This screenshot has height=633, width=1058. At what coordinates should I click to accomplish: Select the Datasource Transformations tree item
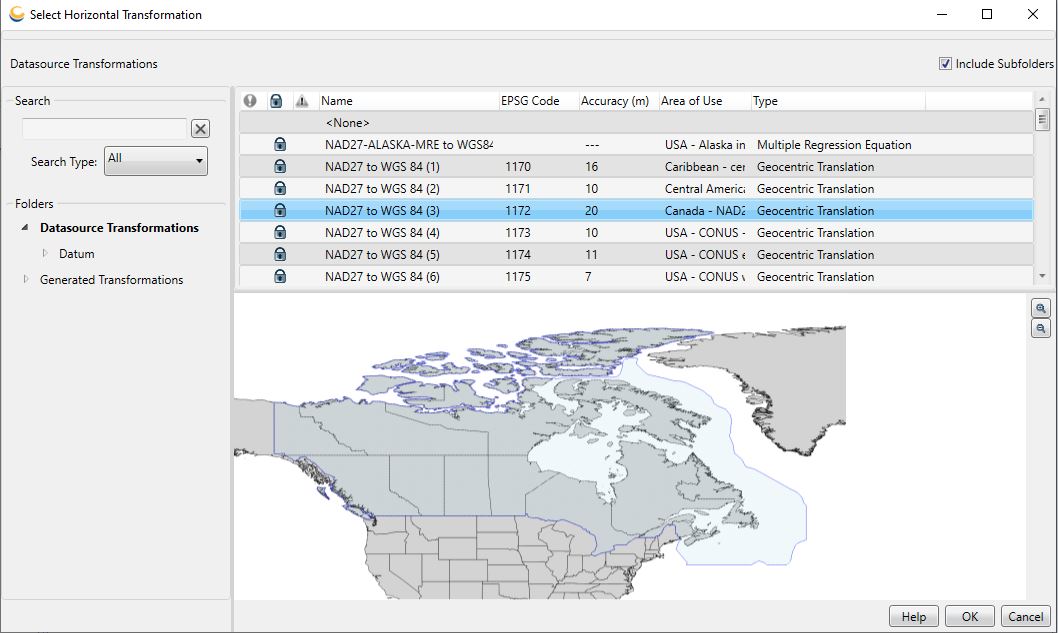tap(119, 227)
